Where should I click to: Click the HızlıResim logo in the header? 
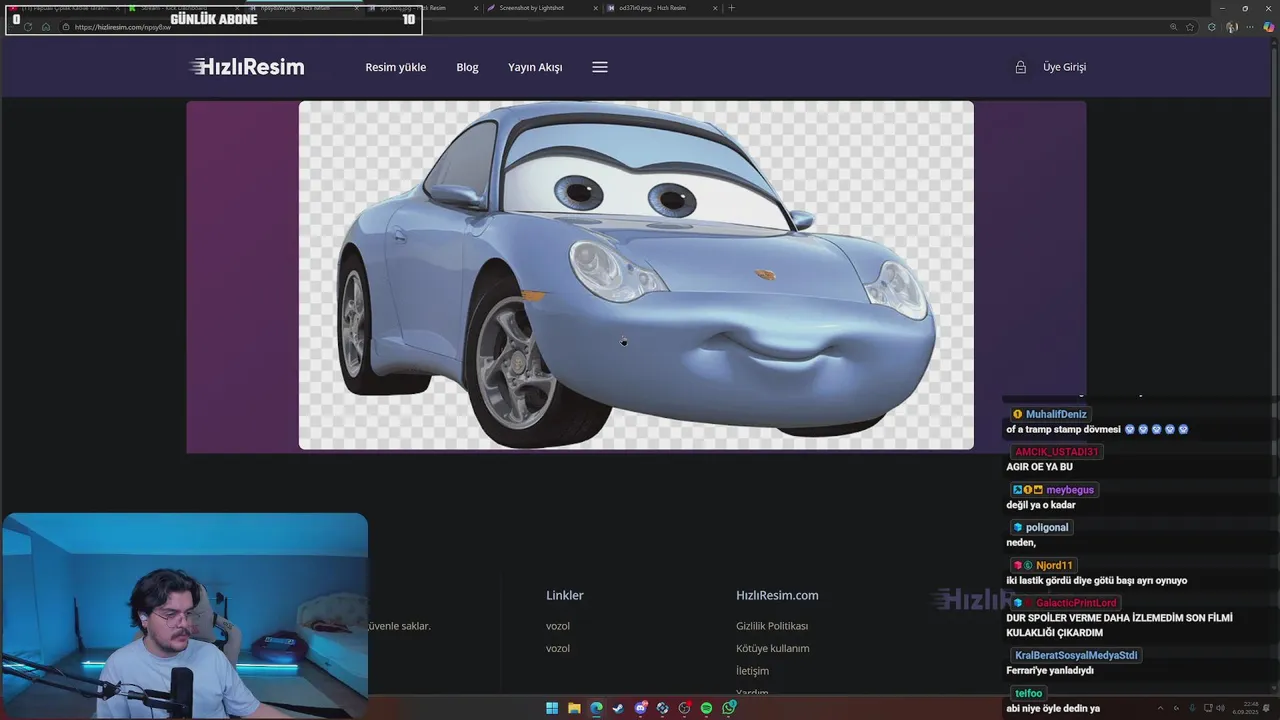pos(247,67)
